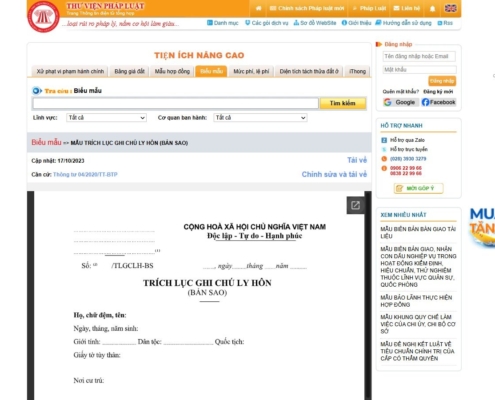This screenshot has width=495, height=400.
Task: Open the Pháp Luật top menu item
Action: [369, 8]
